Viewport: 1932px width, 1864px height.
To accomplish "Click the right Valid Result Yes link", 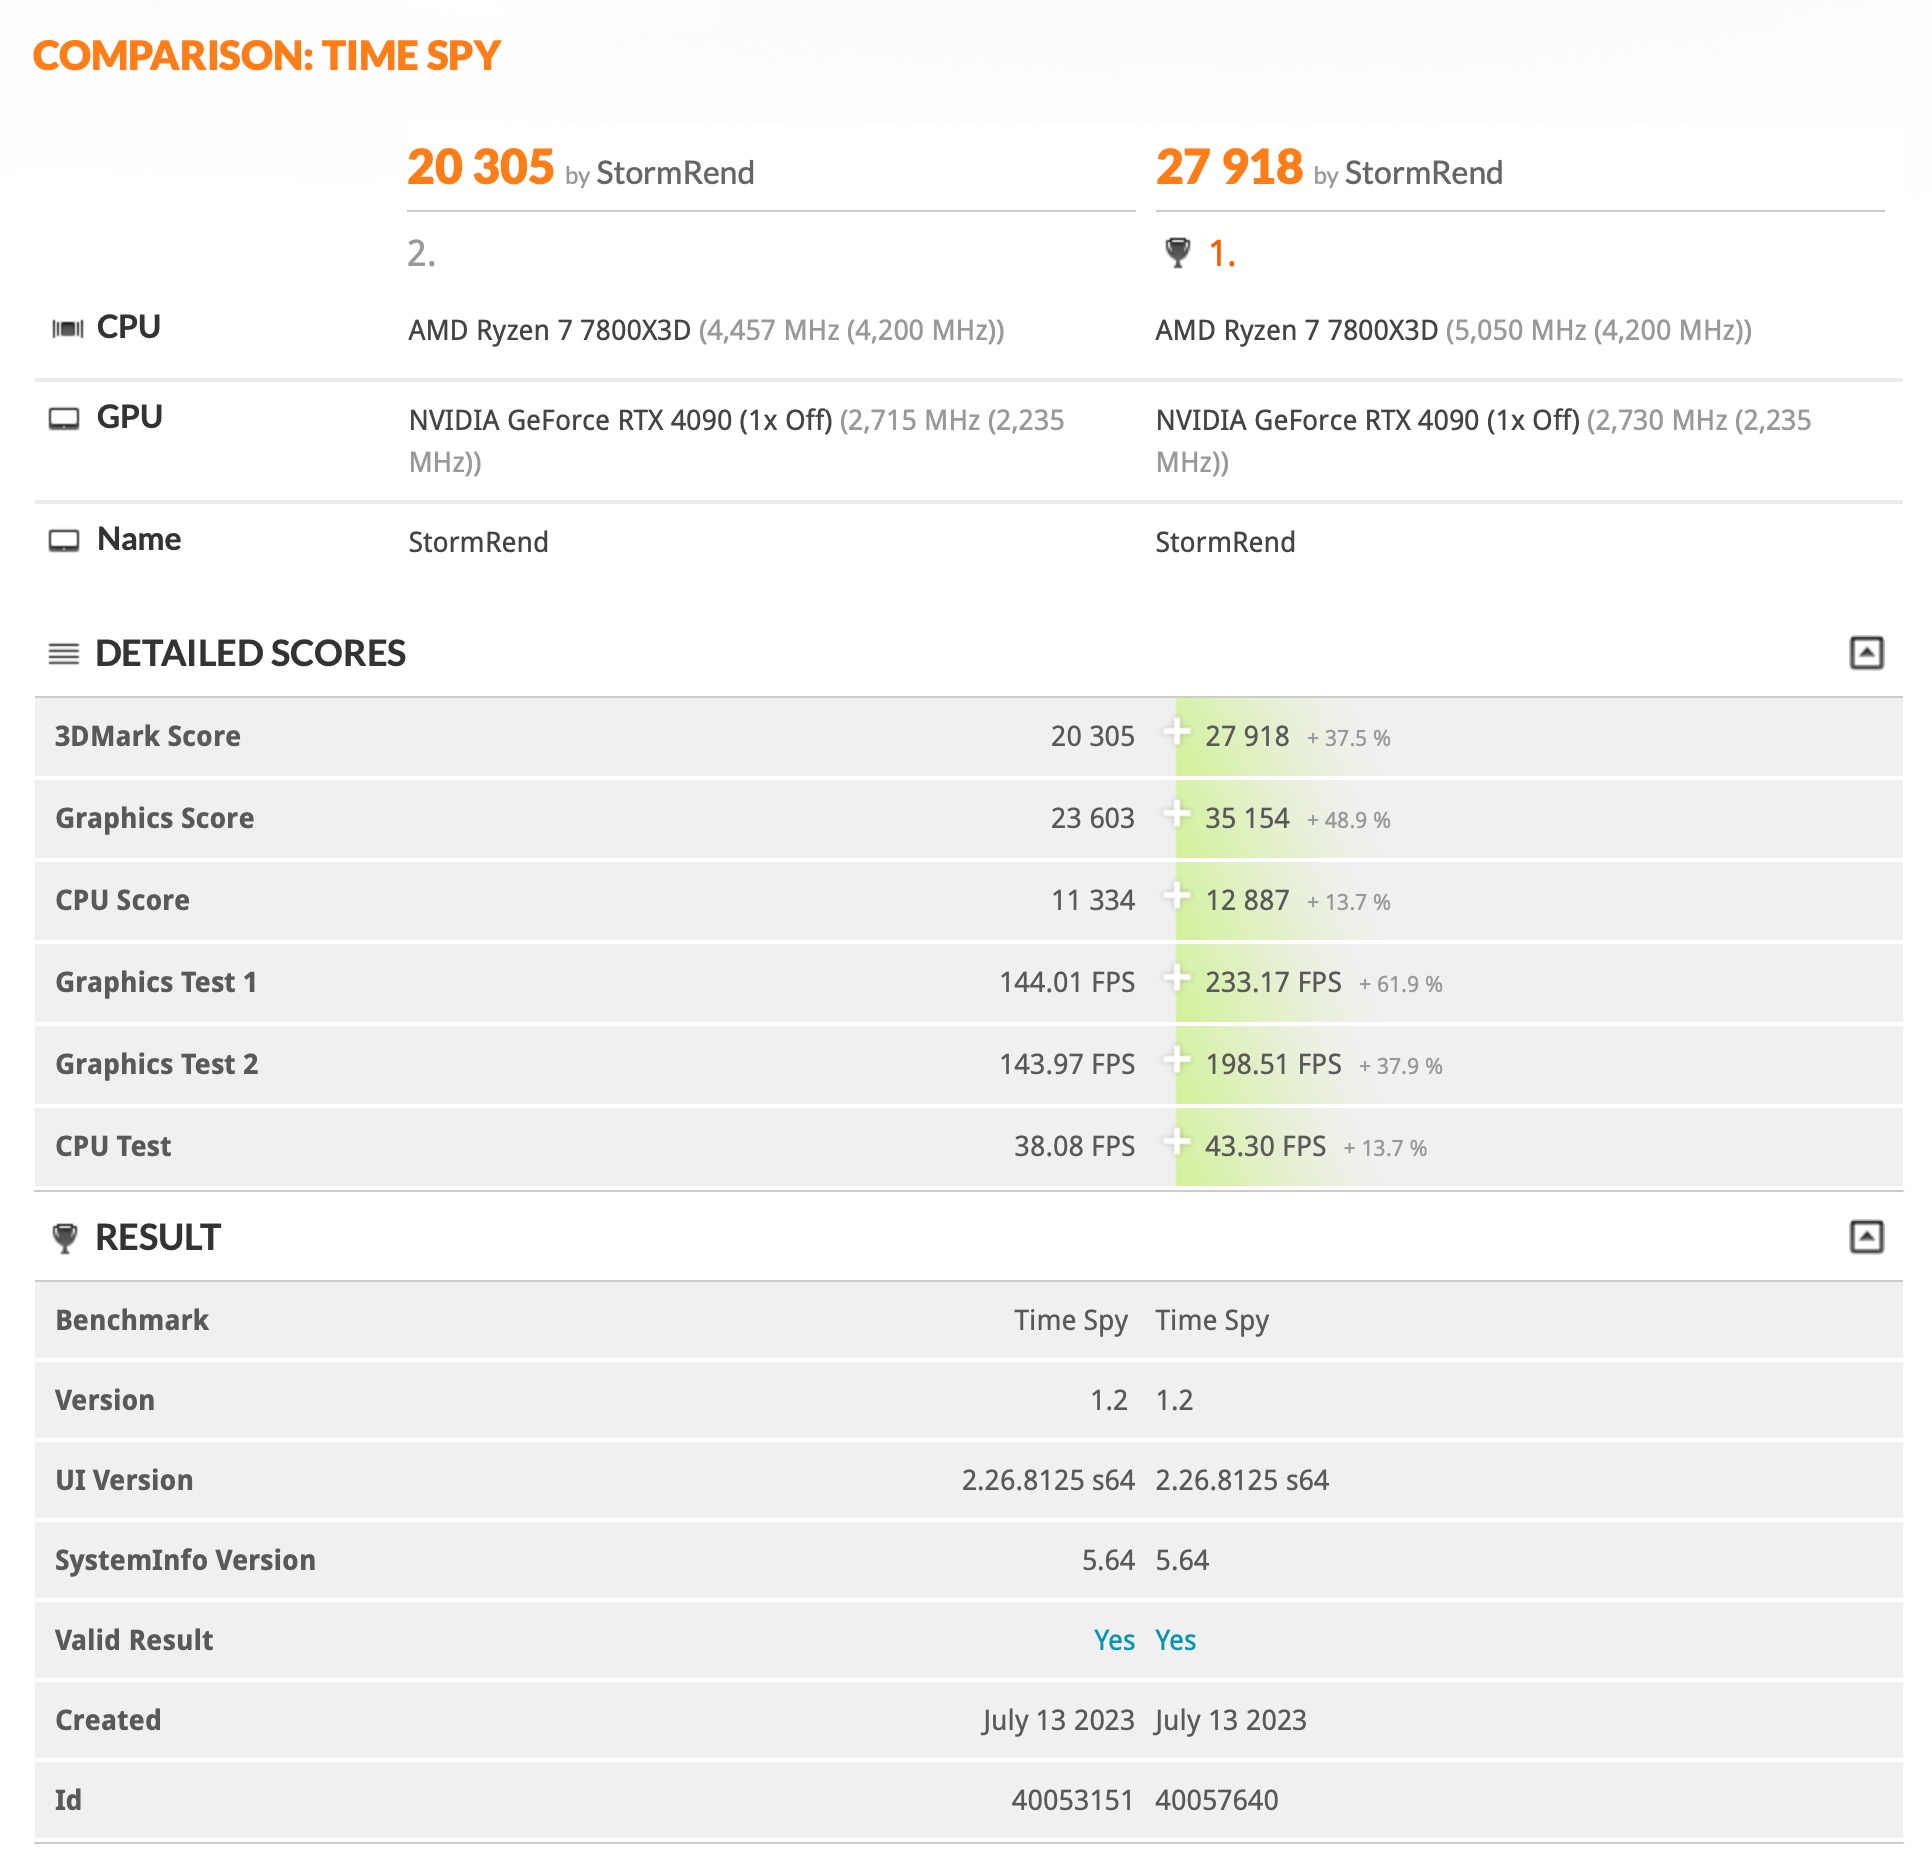I will coord(1176,1640).
